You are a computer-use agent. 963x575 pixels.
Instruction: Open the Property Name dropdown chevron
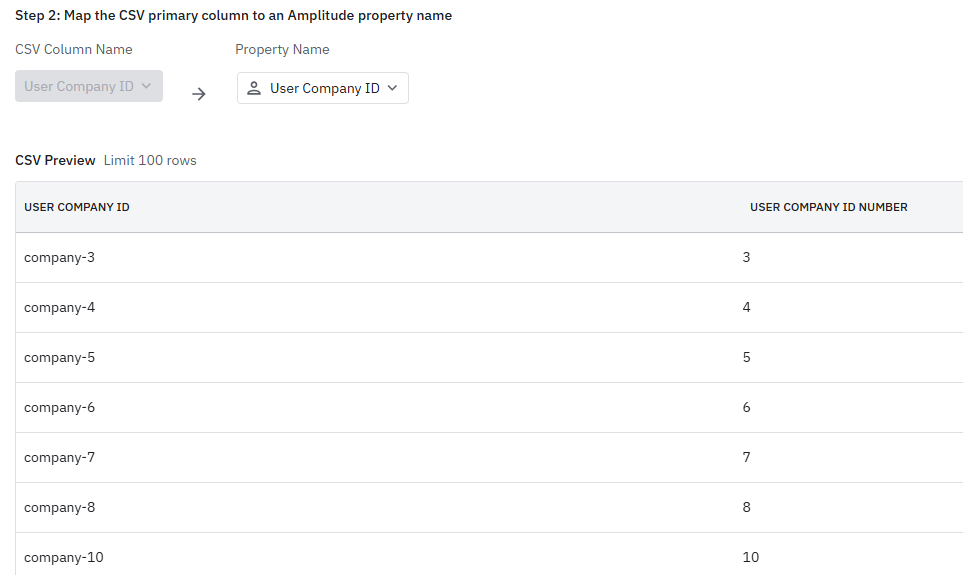(x=392, y=88)
